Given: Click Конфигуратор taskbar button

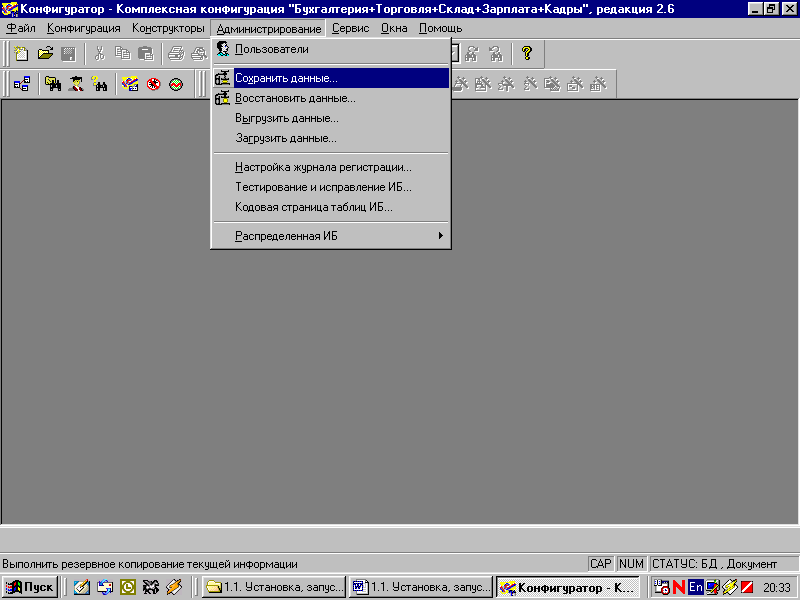Looking at the screenshot, I should click(x=567, y=587).
